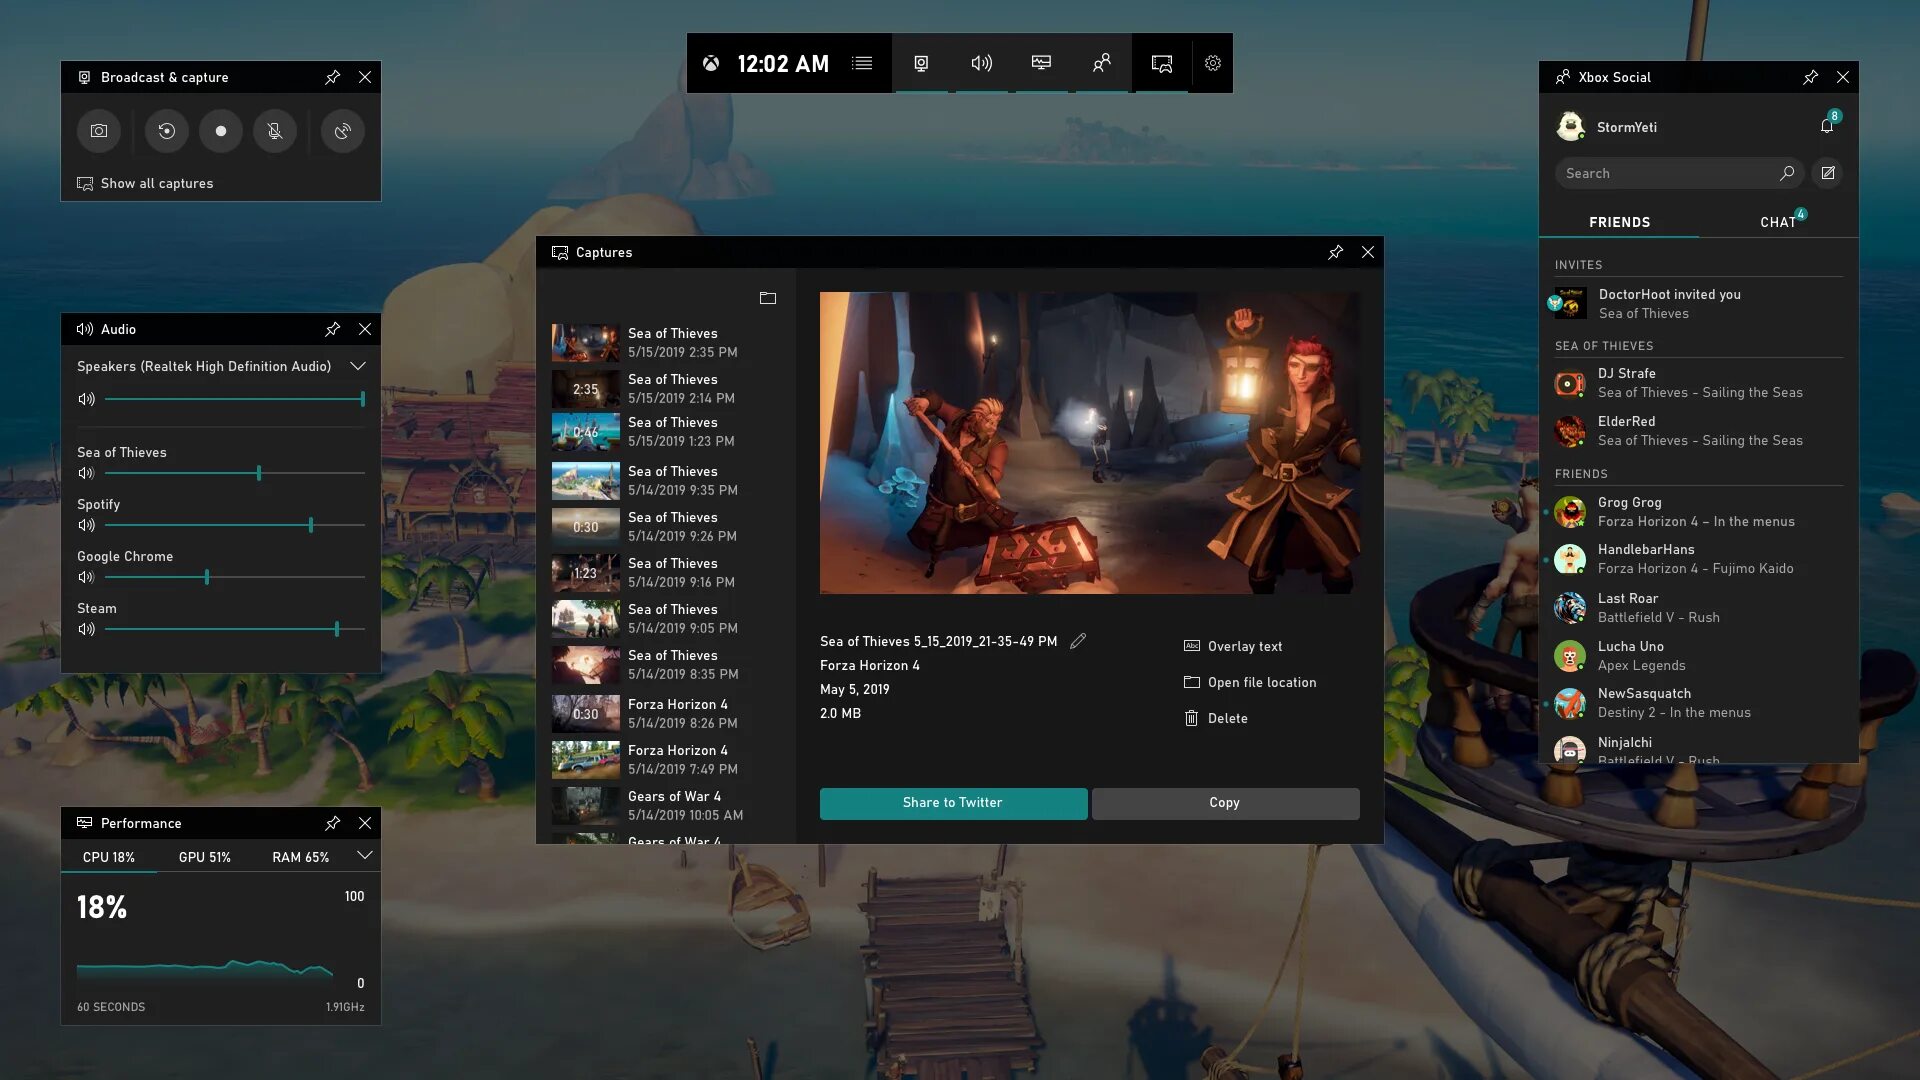Share to Twitter from captures panel
The image size is (1920, 1080).
952,802
